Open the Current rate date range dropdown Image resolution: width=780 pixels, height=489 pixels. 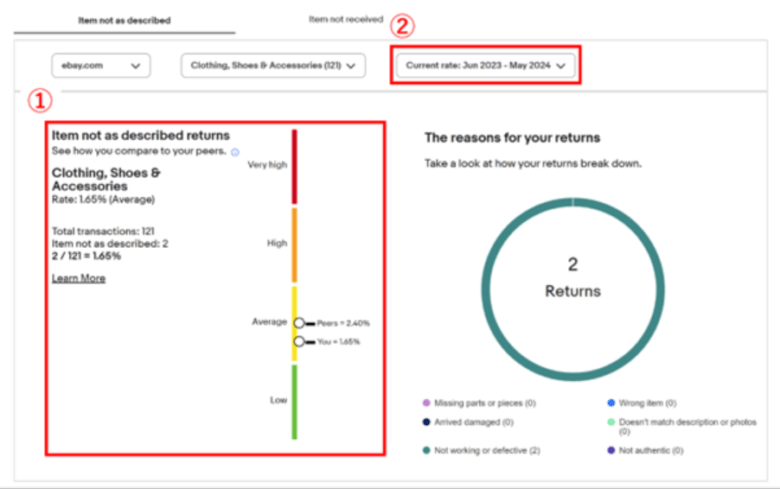(x=485, y=66)
